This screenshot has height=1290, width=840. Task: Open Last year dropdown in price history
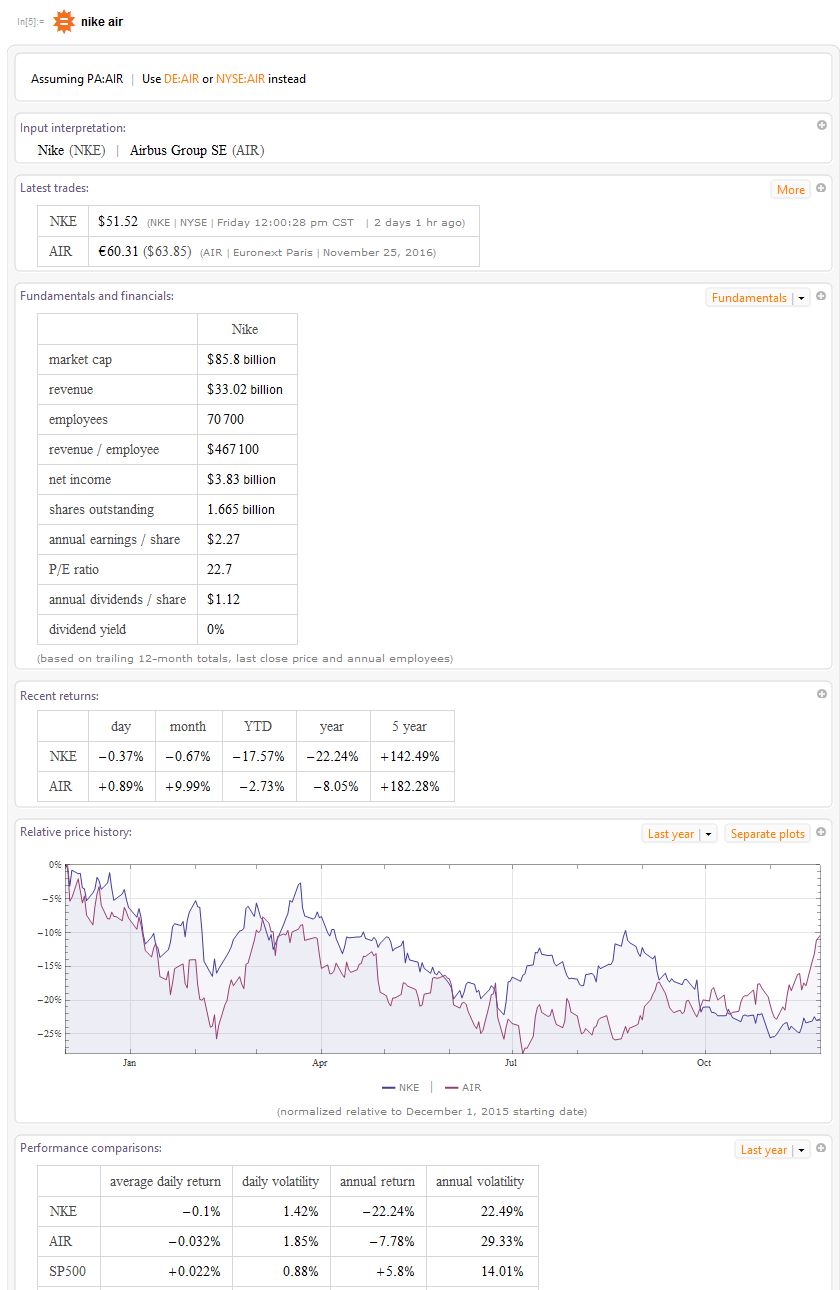(708, 834)
